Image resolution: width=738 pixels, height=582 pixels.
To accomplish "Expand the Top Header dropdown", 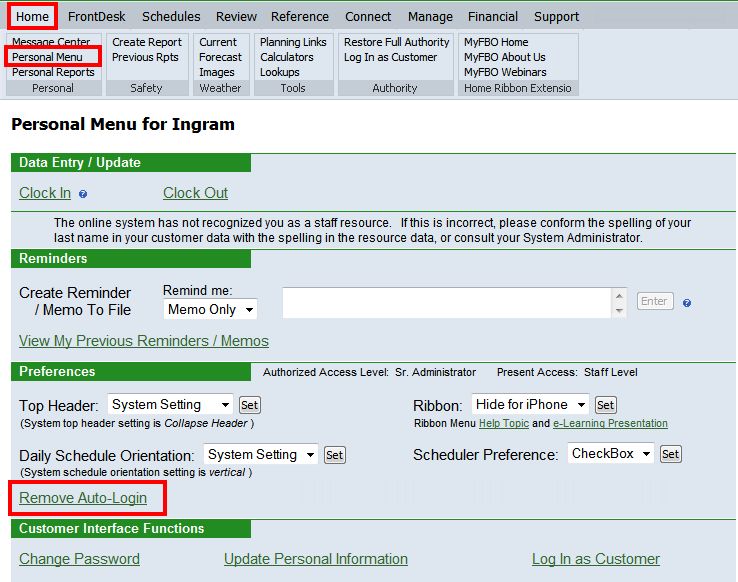I will (170, 405).
